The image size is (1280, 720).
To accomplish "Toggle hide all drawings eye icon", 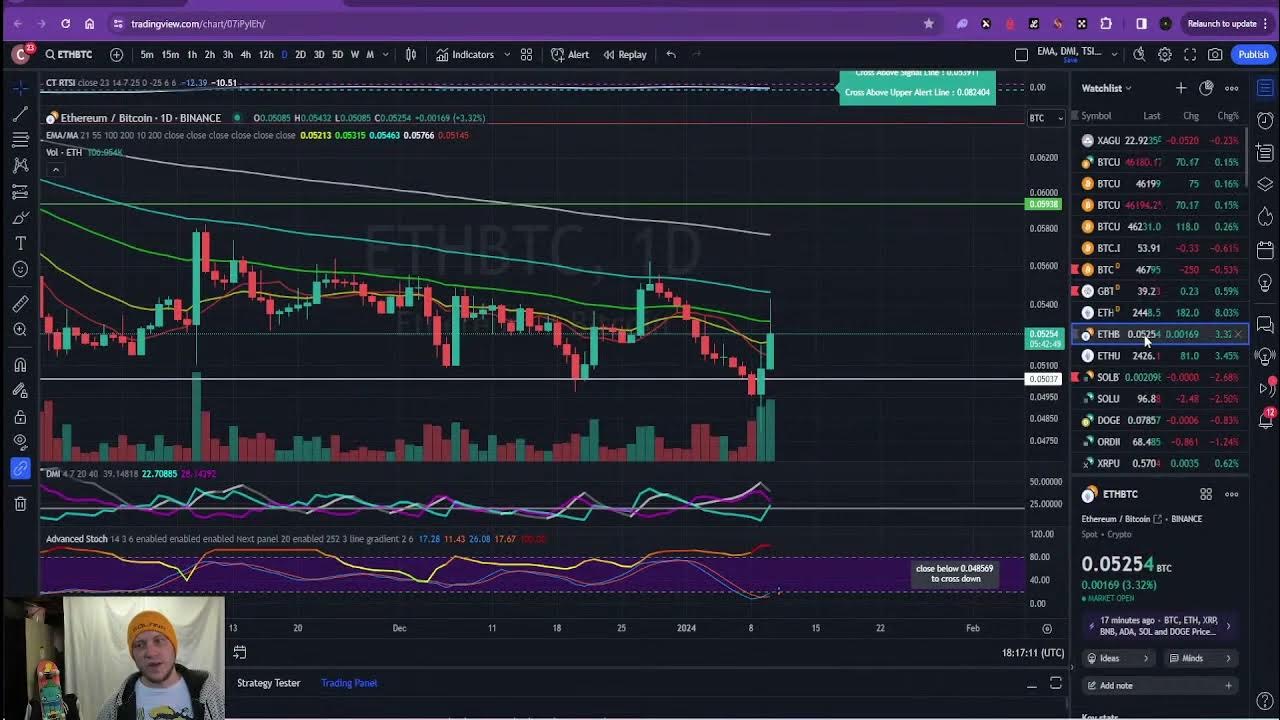I will click(x=20, y=442).
